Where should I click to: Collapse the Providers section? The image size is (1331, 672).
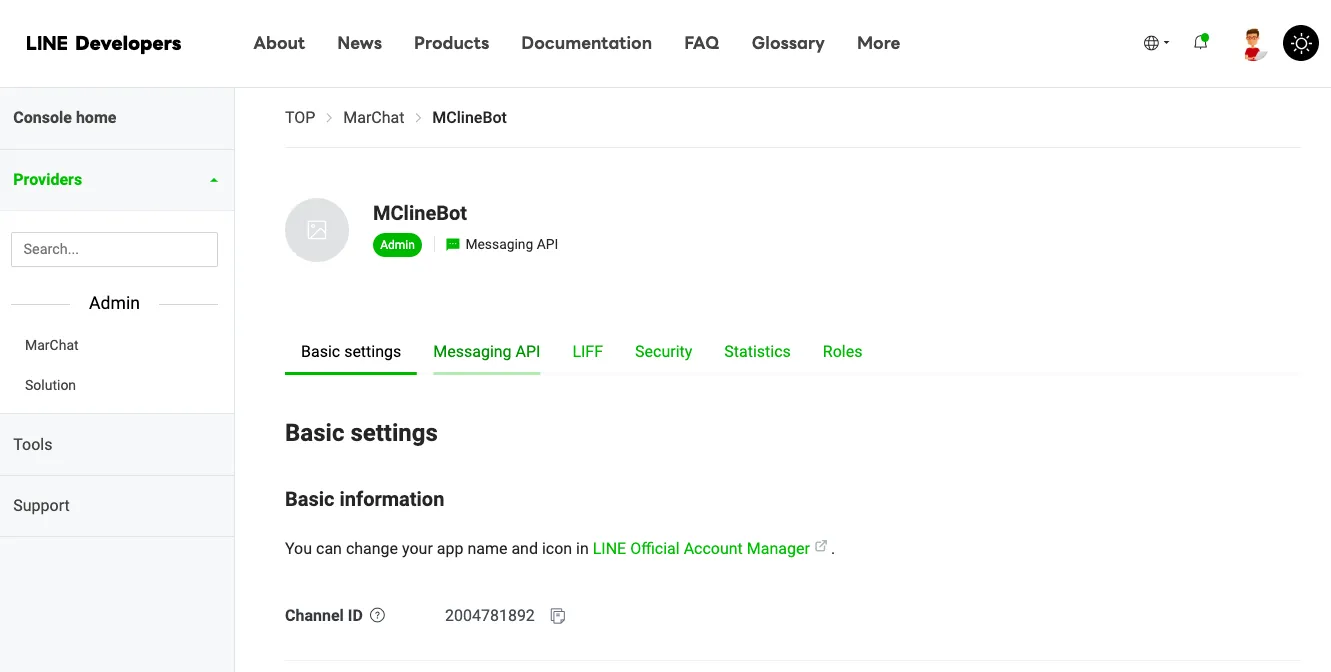[117, 180]
